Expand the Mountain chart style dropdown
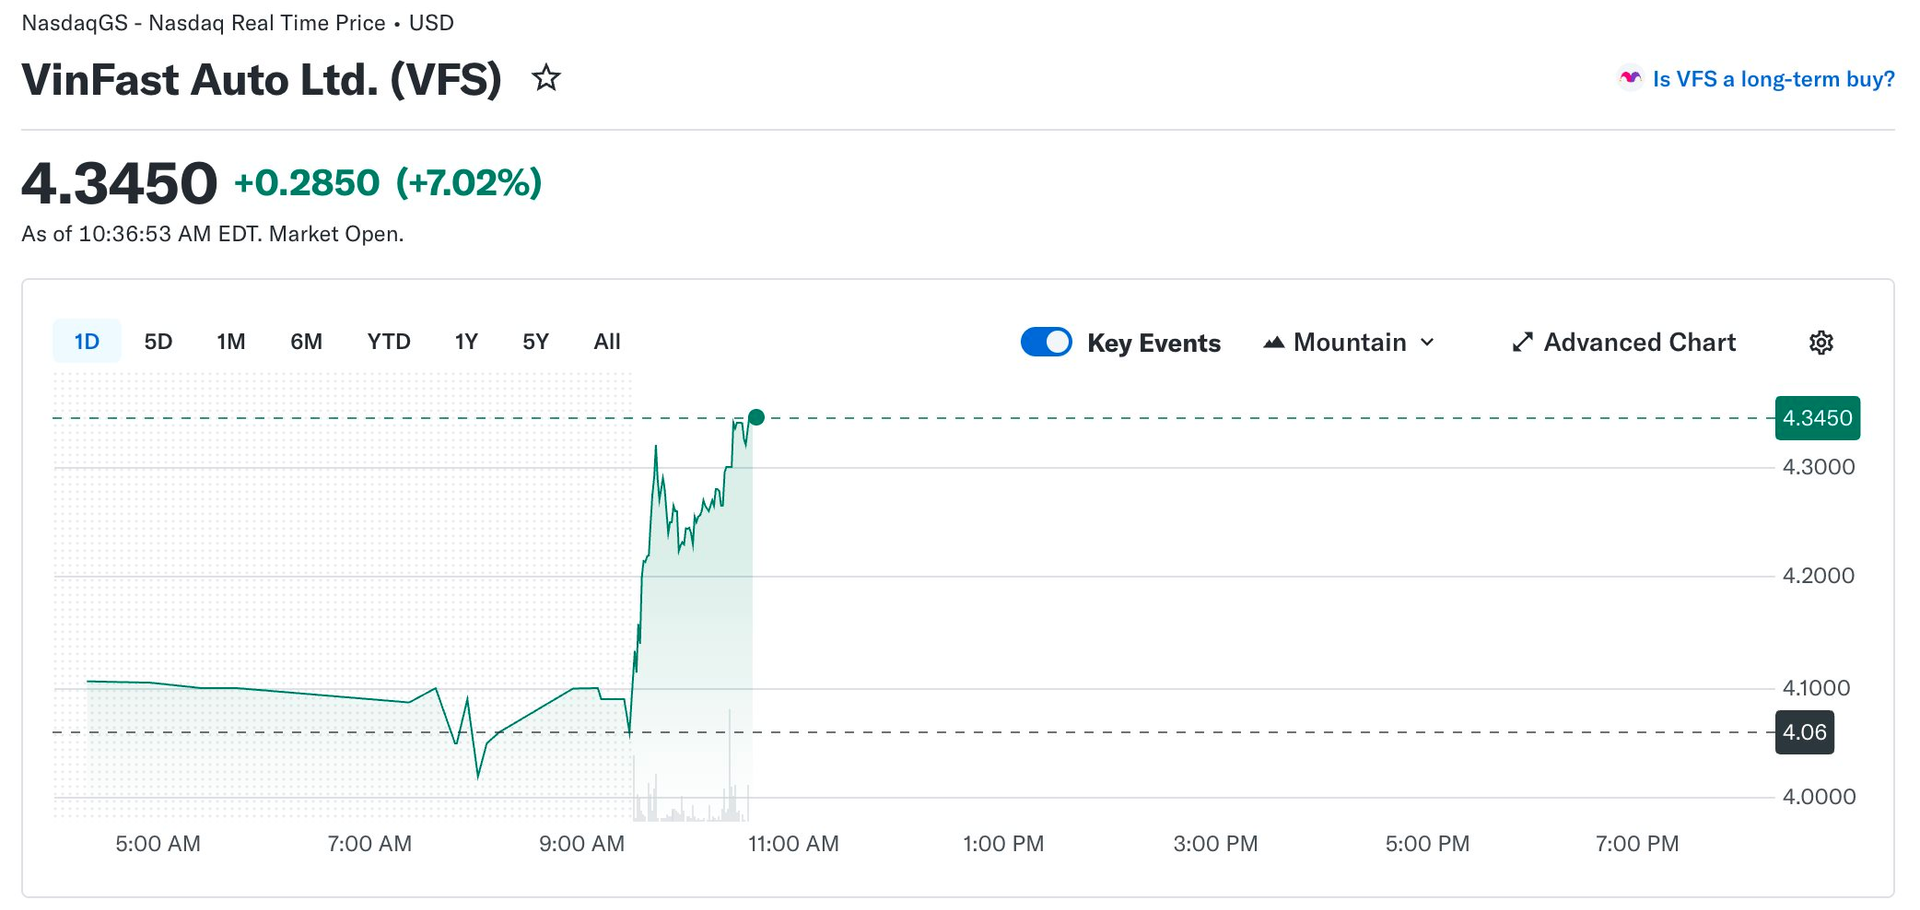 point(1427,343)
